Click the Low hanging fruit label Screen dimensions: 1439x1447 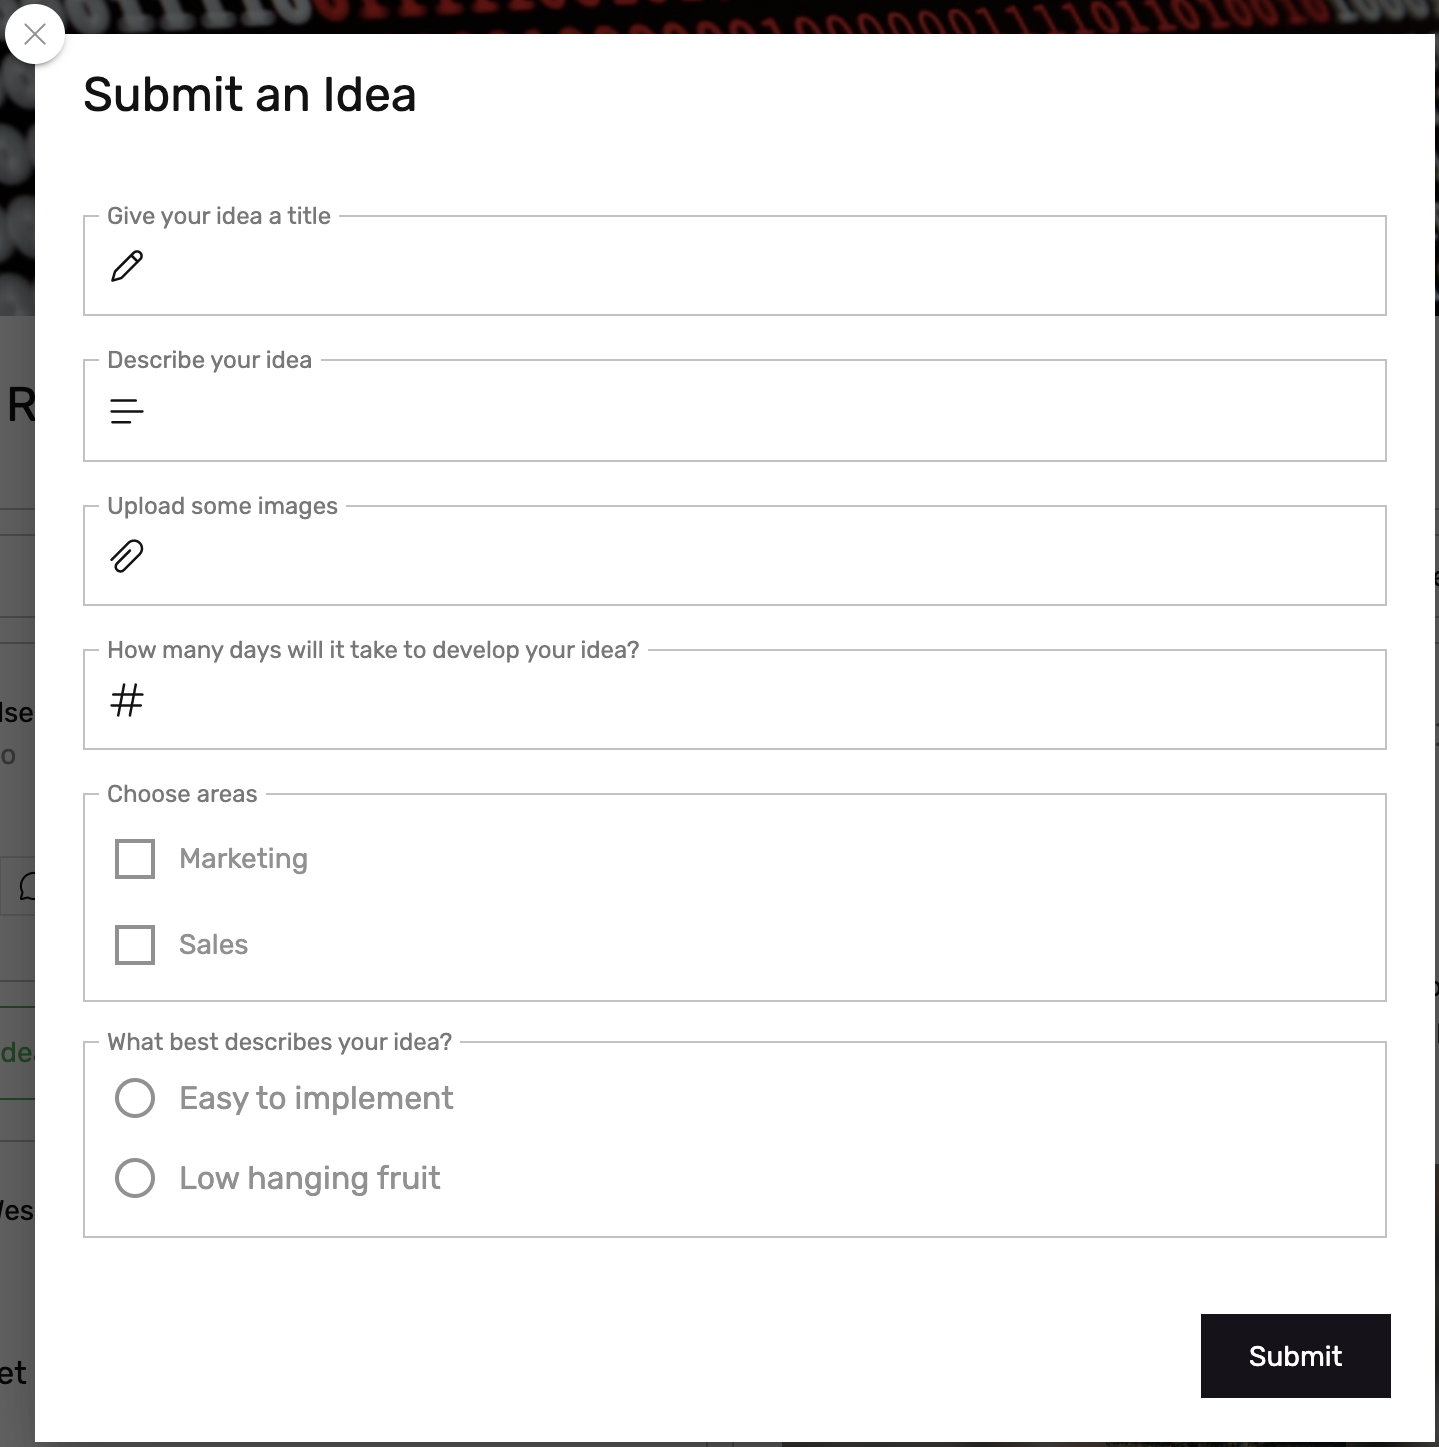tap(310, 1178)
